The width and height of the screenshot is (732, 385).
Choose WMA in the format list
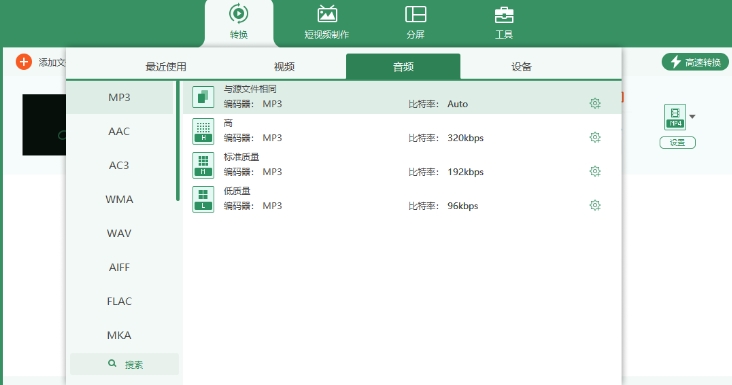(x=120, y=199)
